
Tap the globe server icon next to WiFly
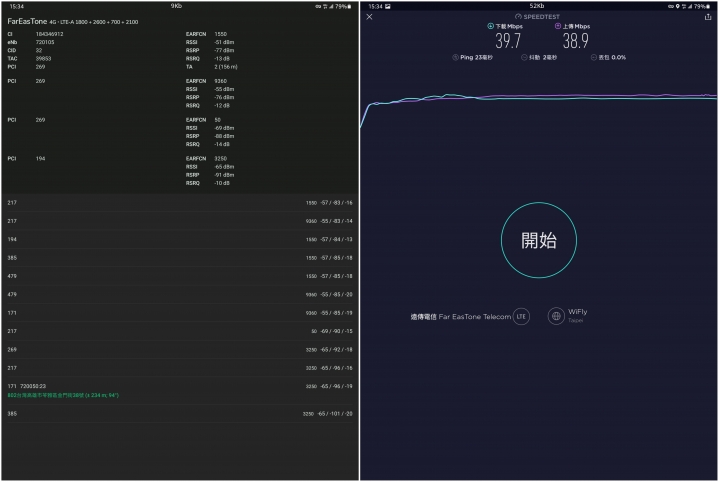(556, 316)
